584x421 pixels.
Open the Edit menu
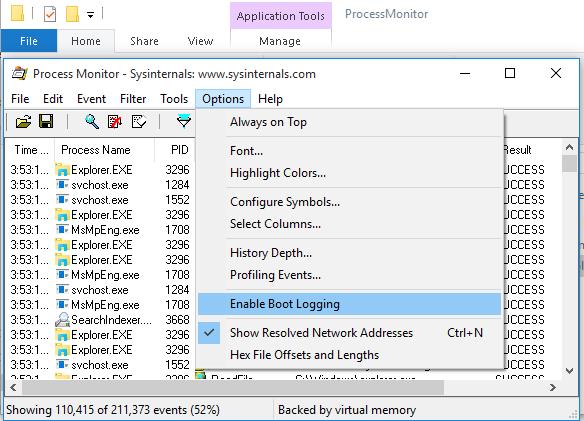tap(53, 99)
